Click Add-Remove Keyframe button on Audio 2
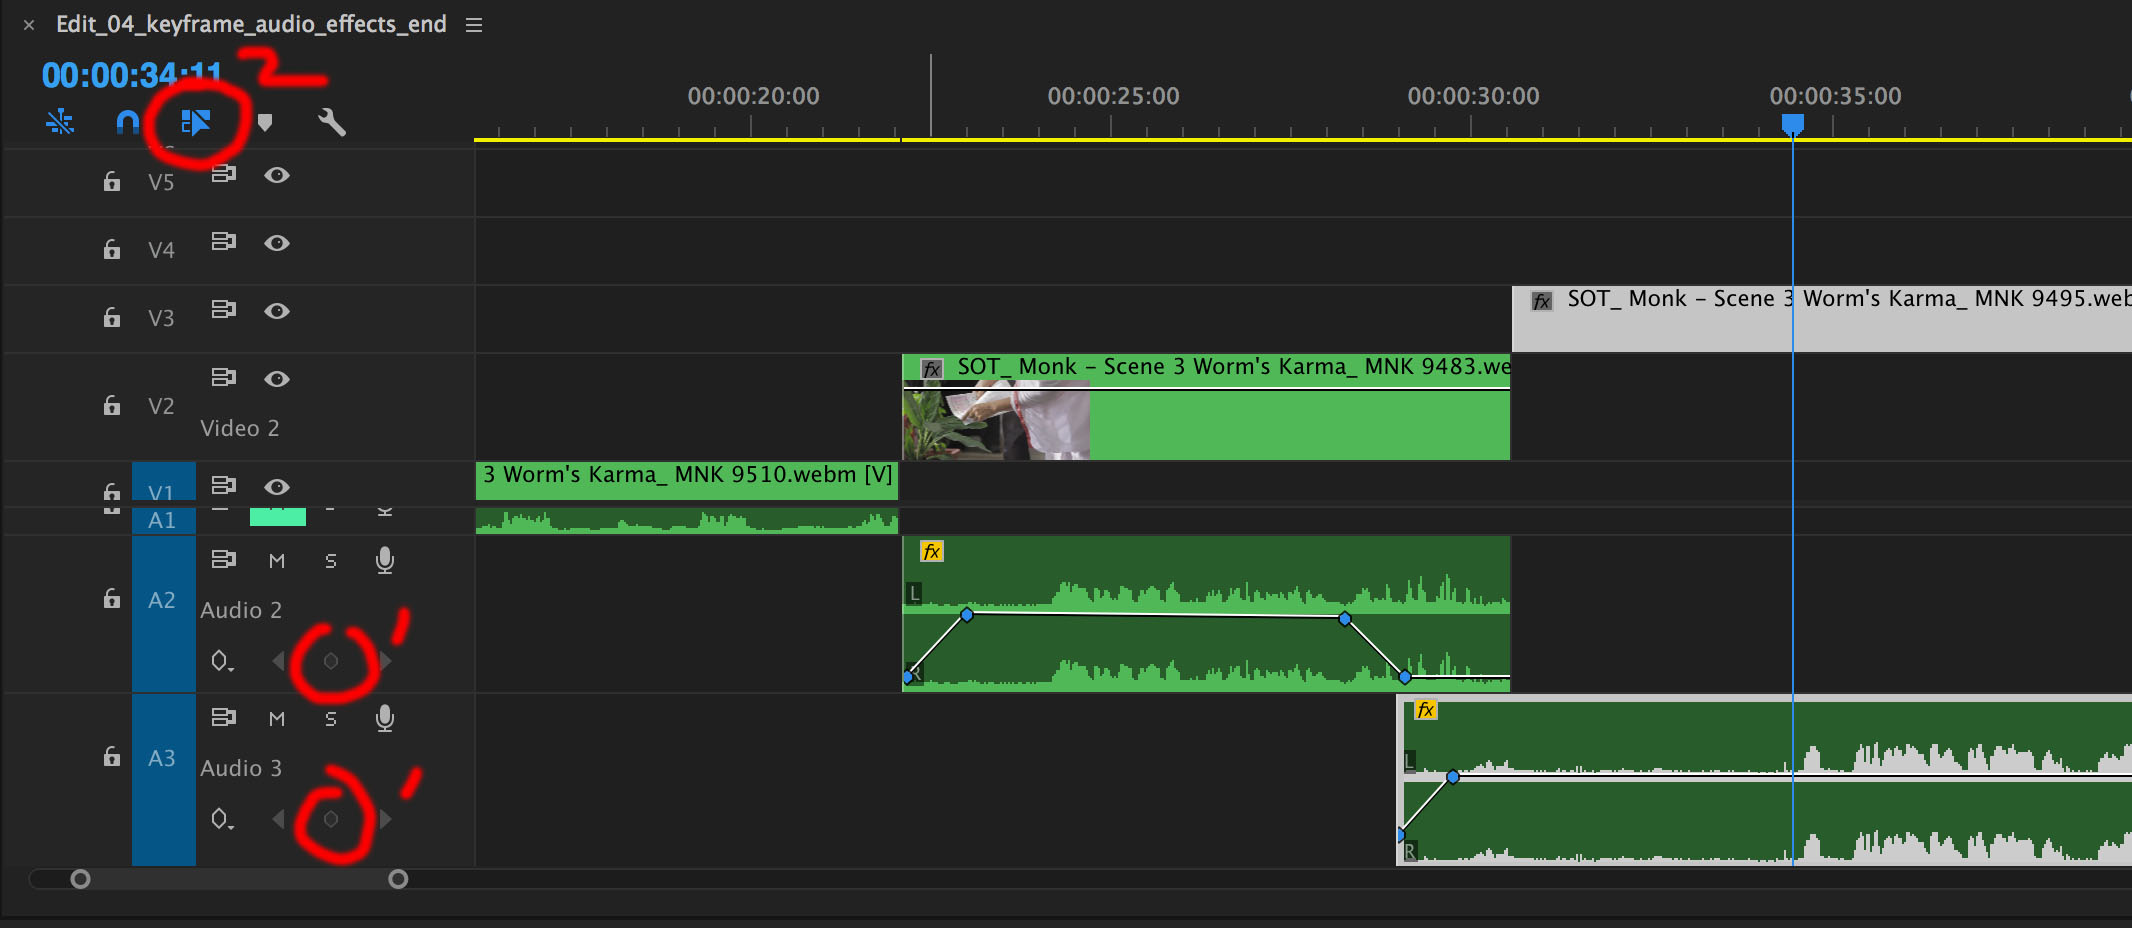Image resolution: width=2132 pixels, height=928 pixels. click(331, 661)
